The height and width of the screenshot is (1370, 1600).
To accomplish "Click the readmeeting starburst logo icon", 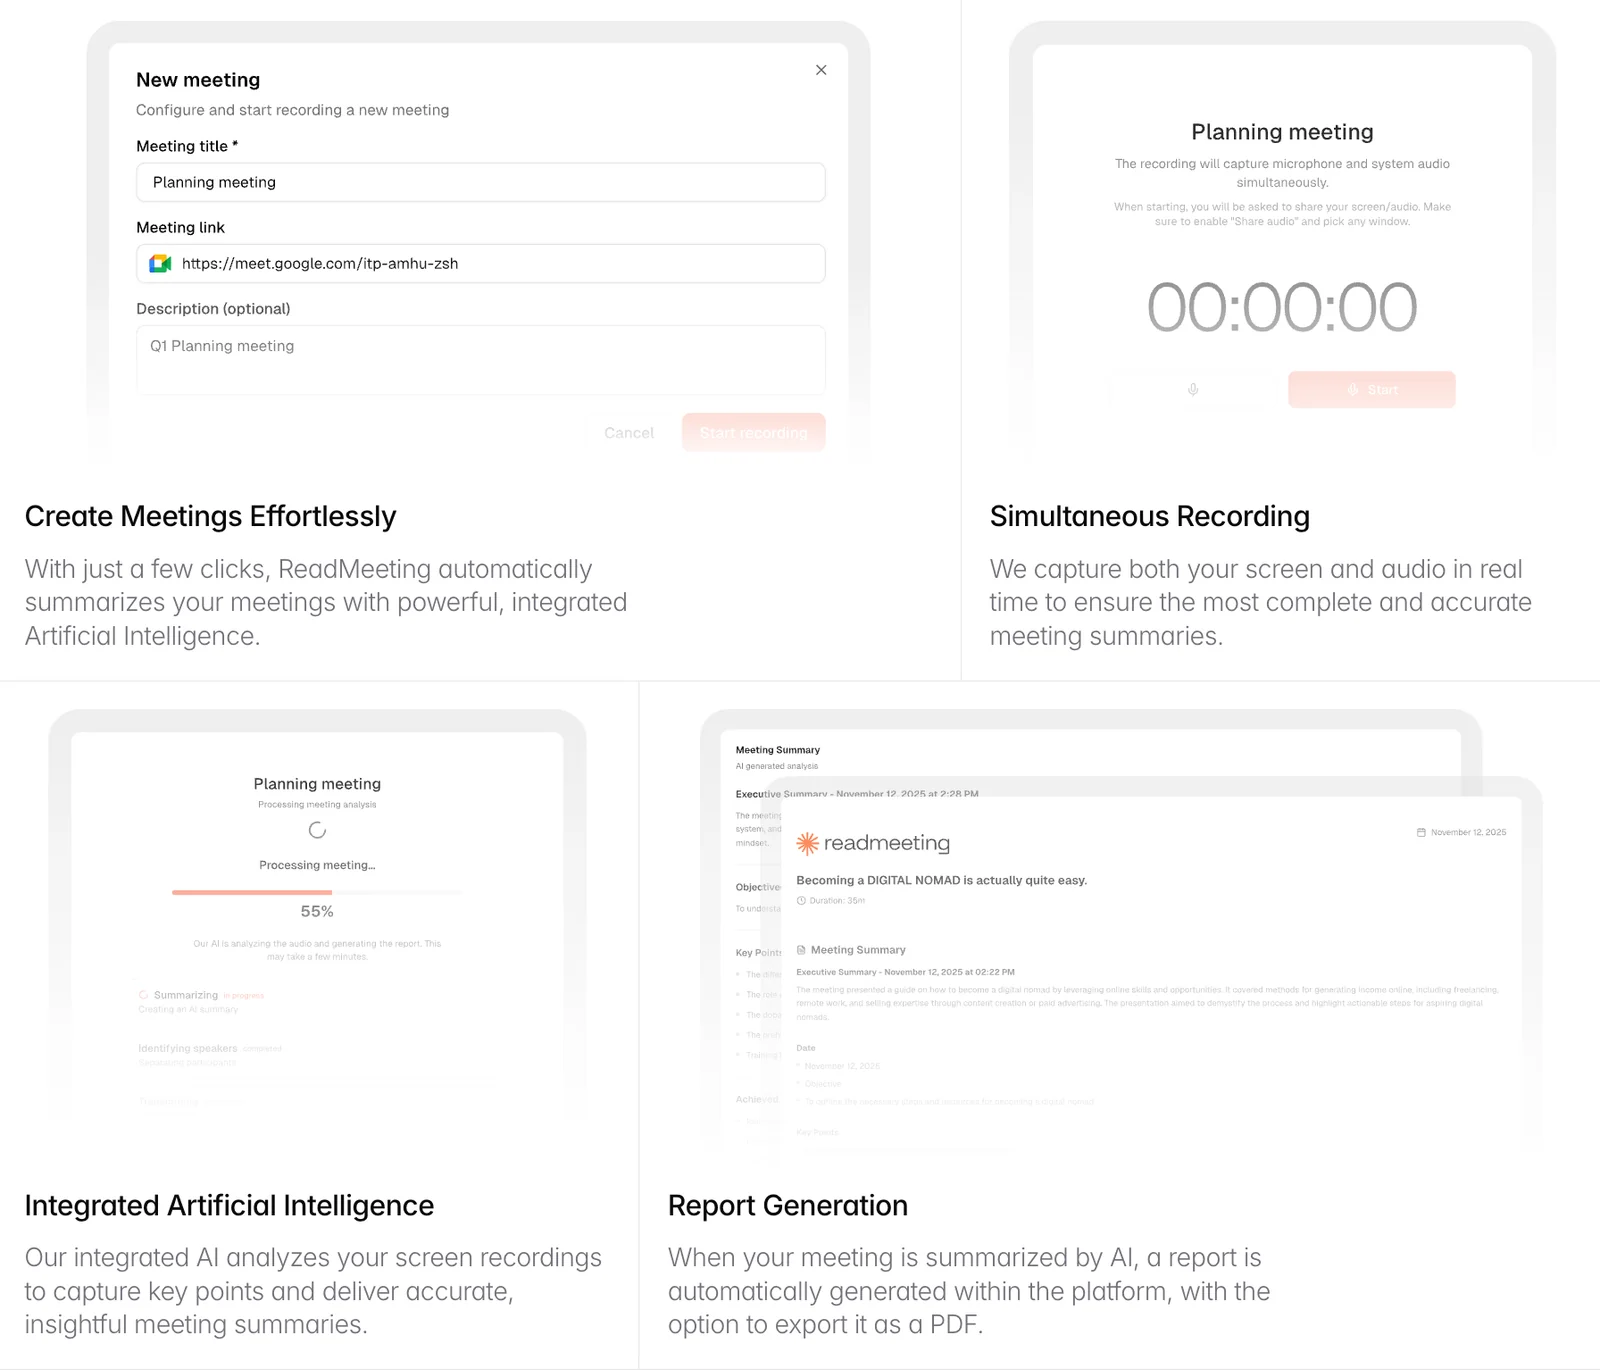I will [807, 844].
